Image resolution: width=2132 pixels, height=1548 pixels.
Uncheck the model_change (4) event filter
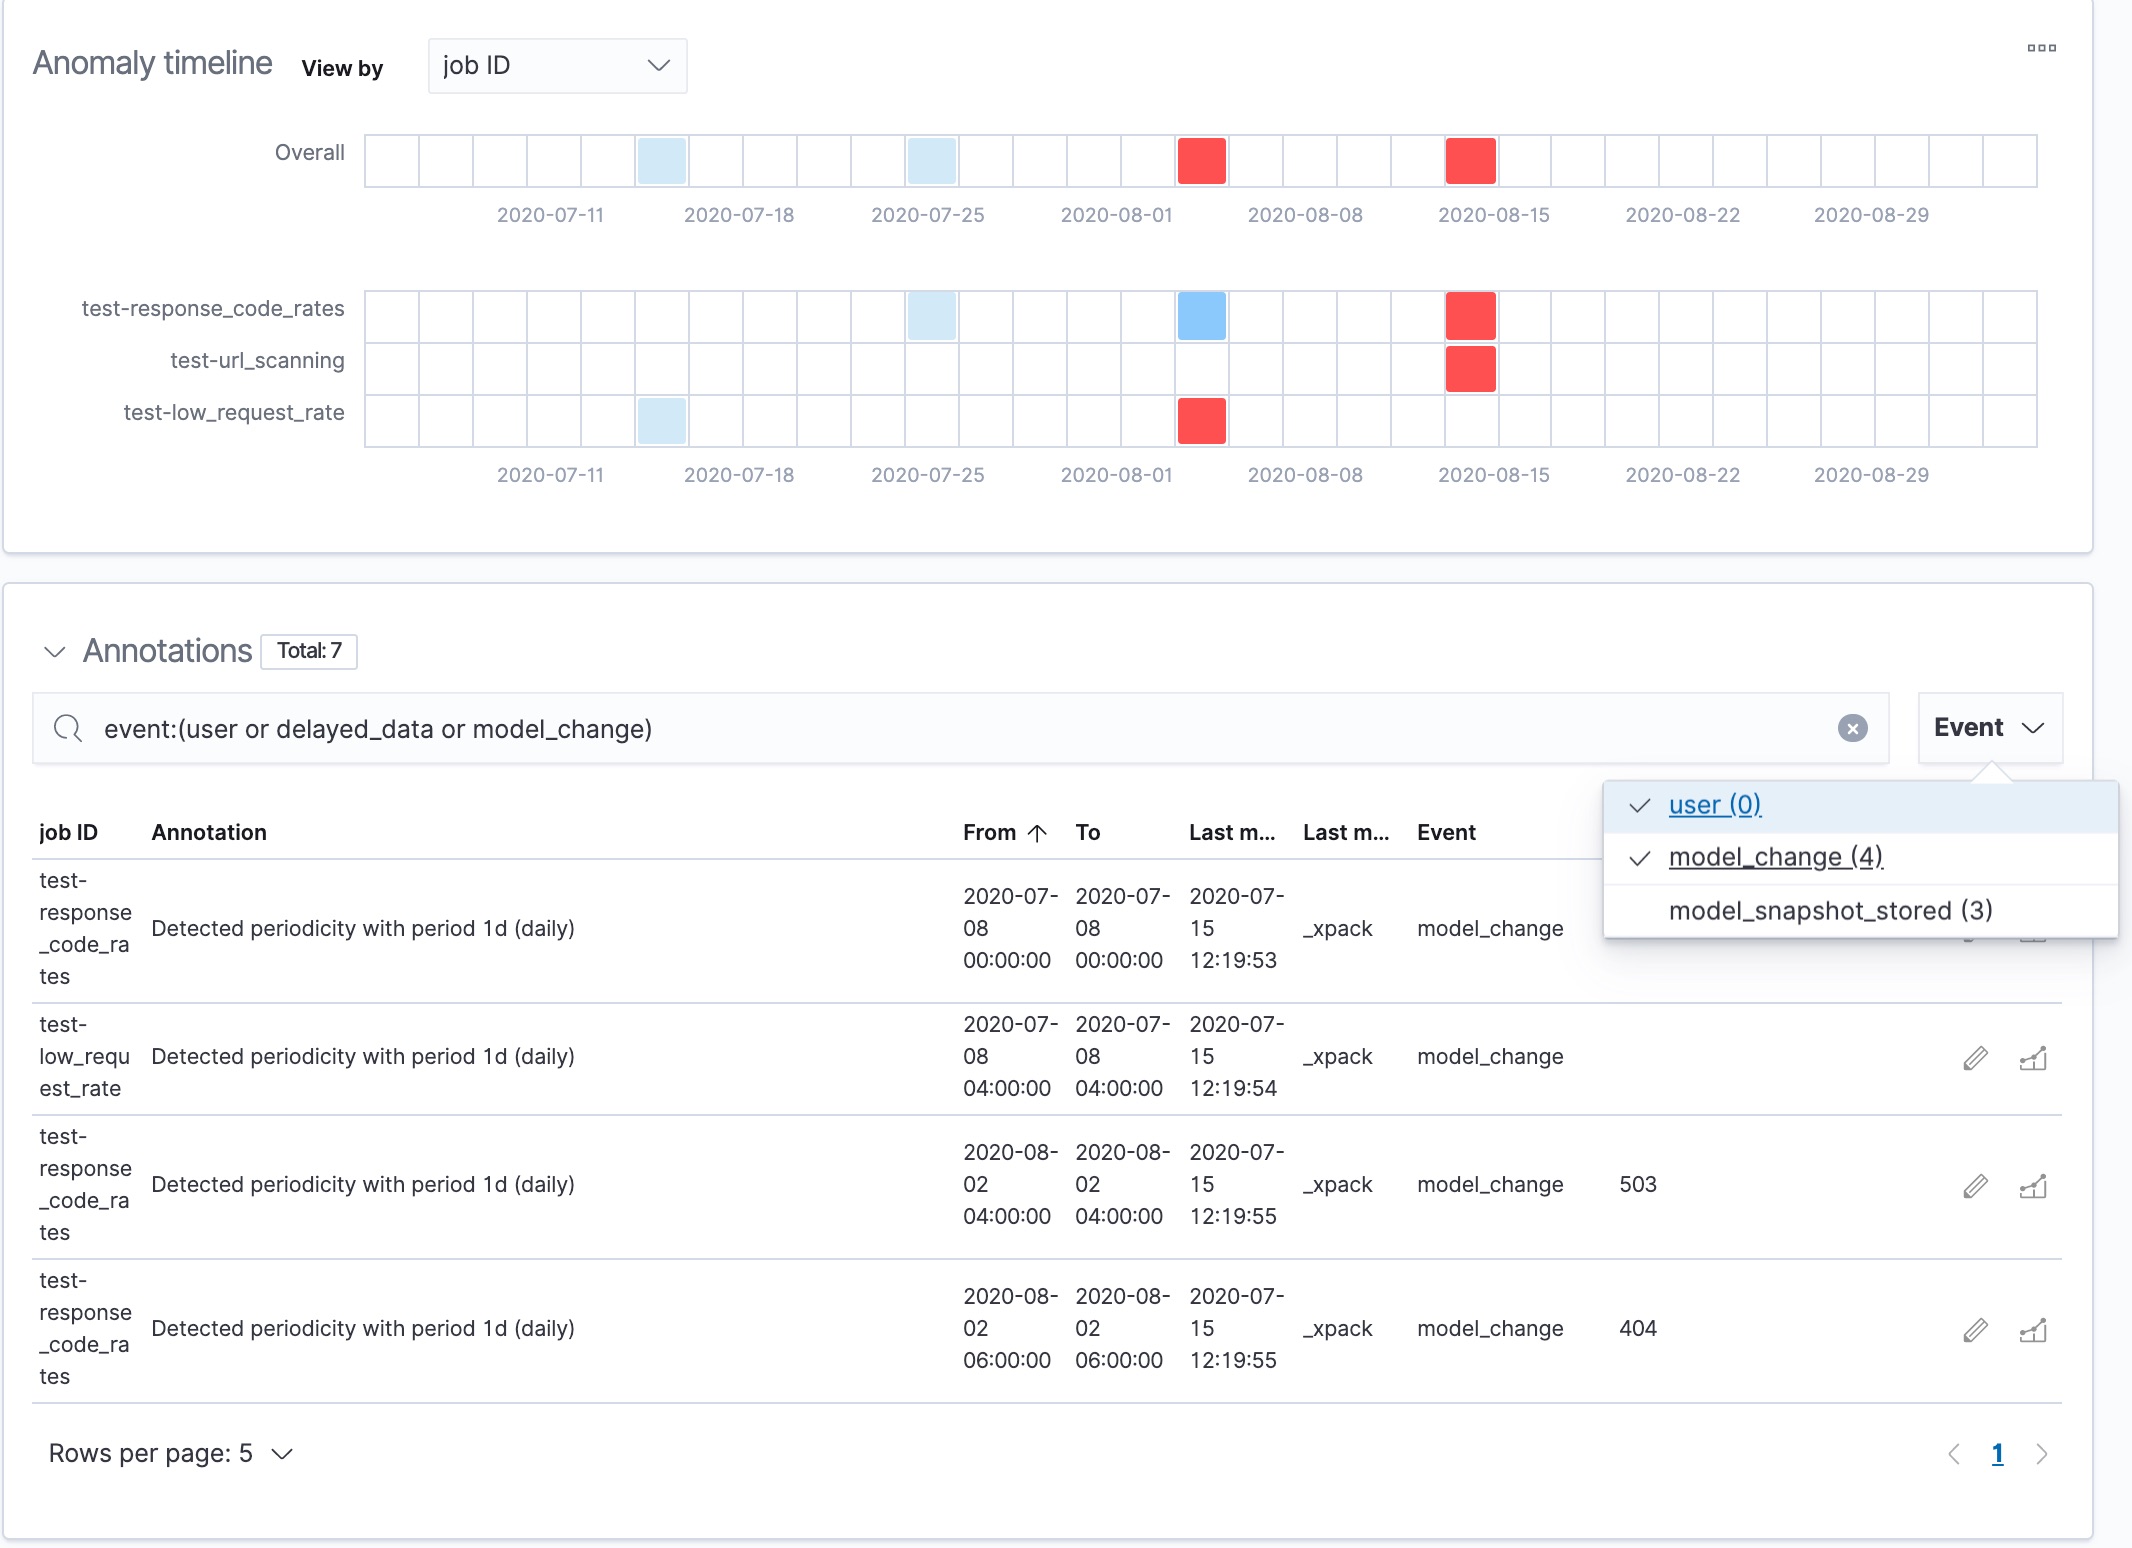tap(1775, 858)
